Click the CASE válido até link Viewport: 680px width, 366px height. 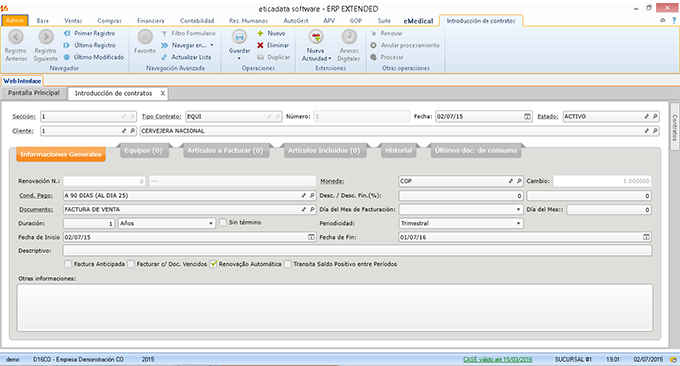[497, 359]
